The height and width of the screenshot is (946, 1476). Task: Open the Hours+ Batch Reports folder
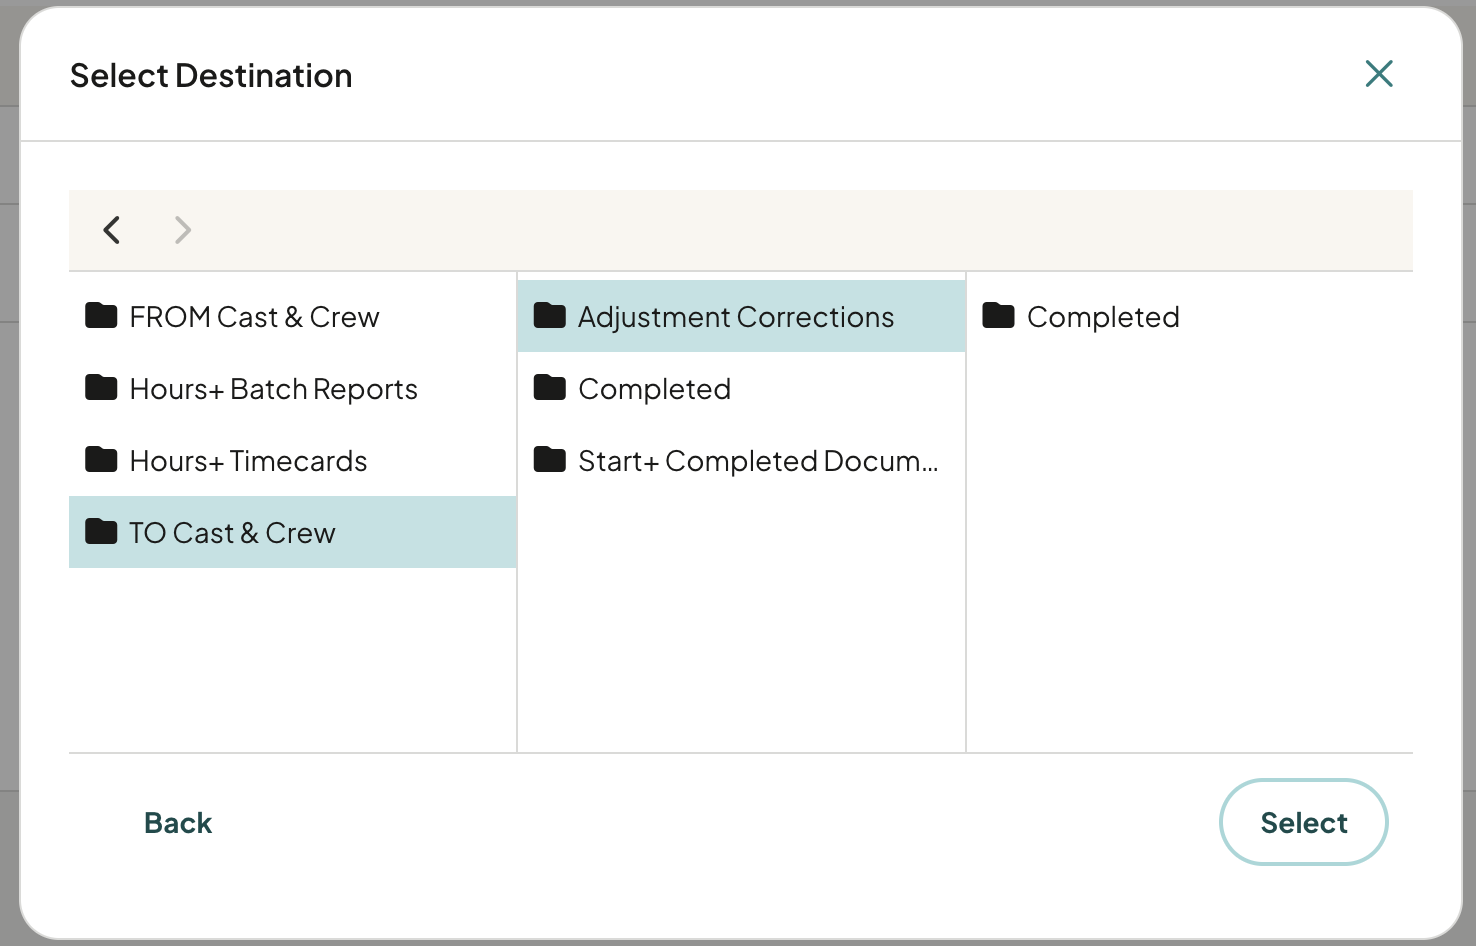[x=293, y=388]
